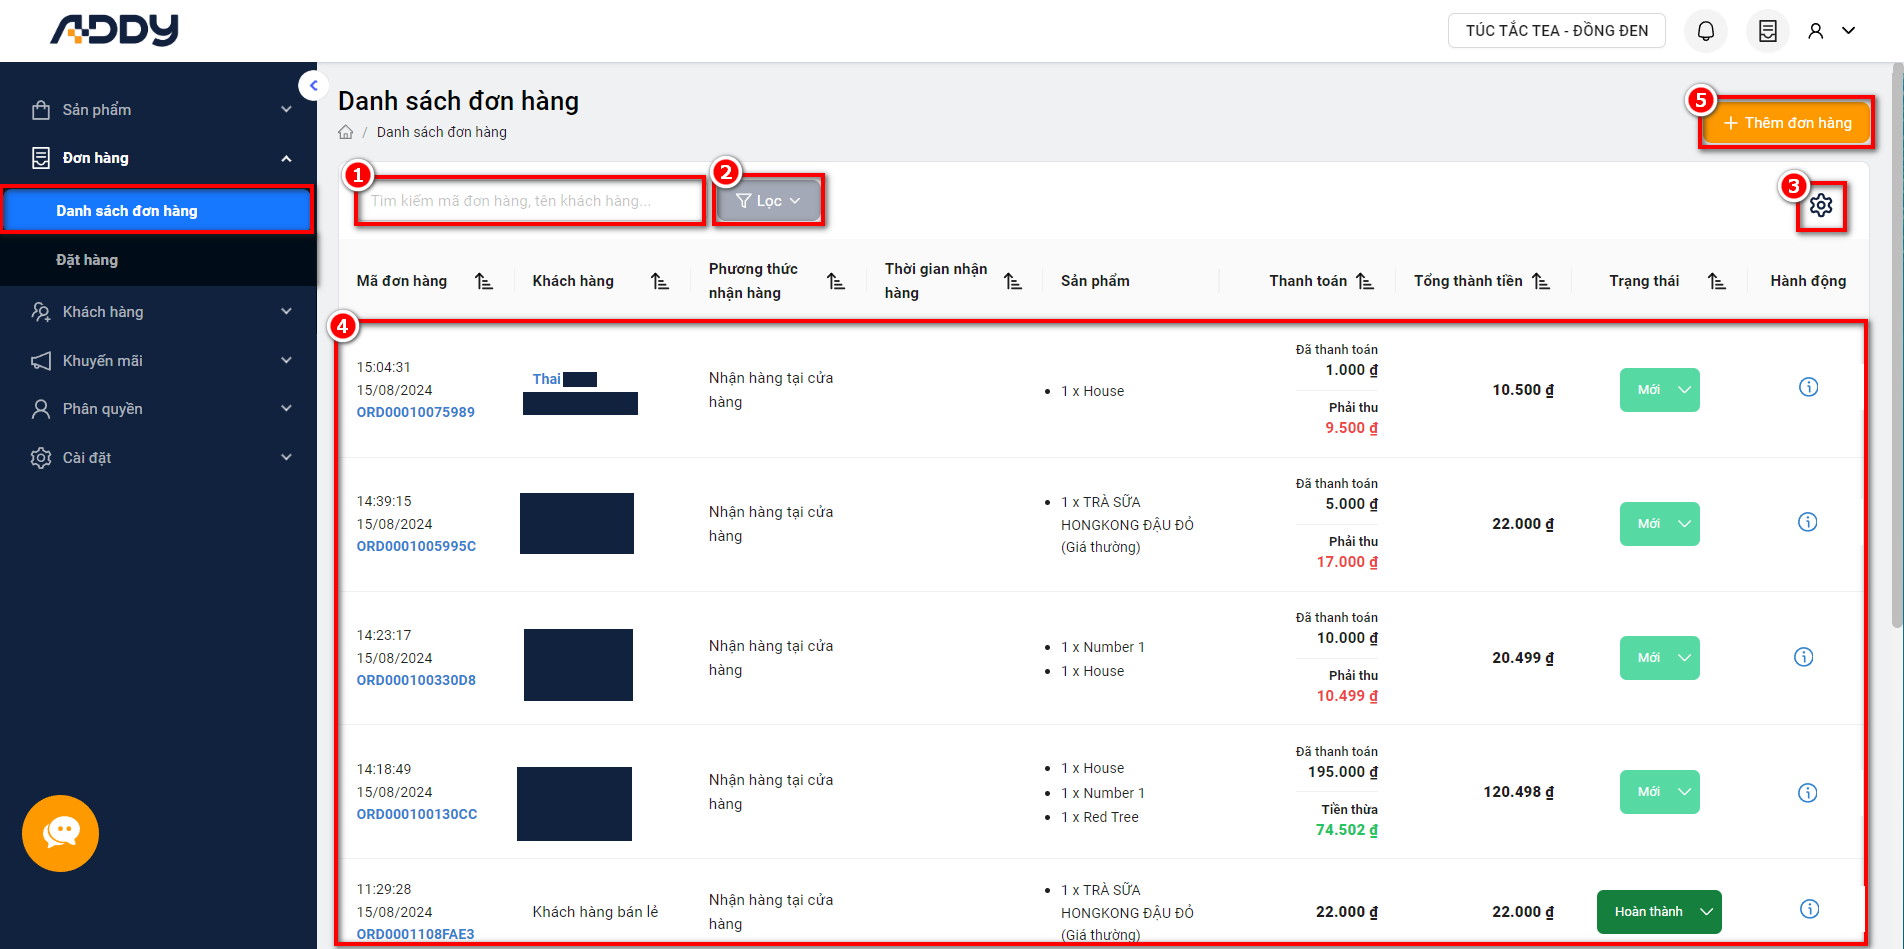Click the order receipt icon in header

tap(1767, 31)
